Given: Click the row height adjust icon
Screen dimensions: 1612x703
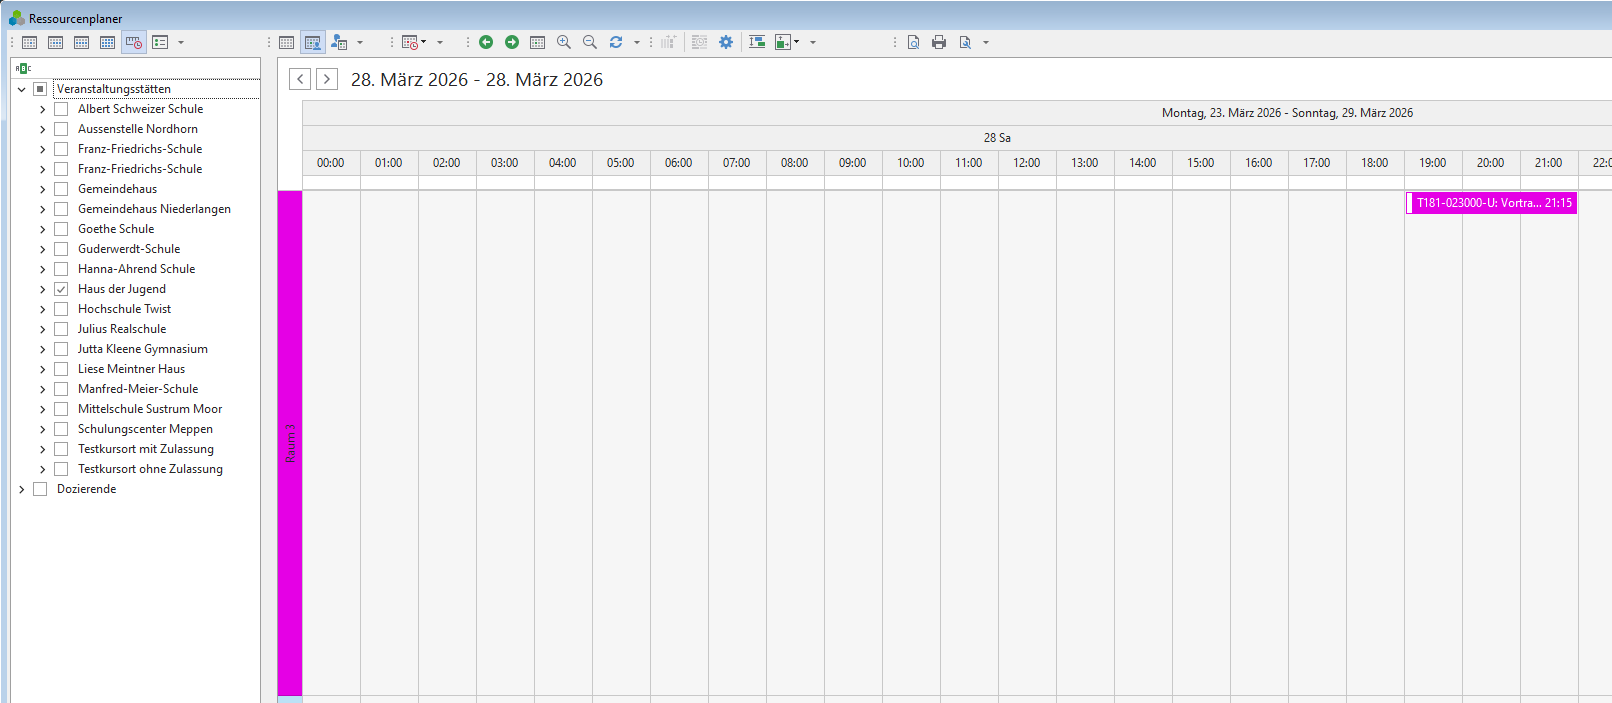Looking at the screenshot, I should tap(757, 42).
